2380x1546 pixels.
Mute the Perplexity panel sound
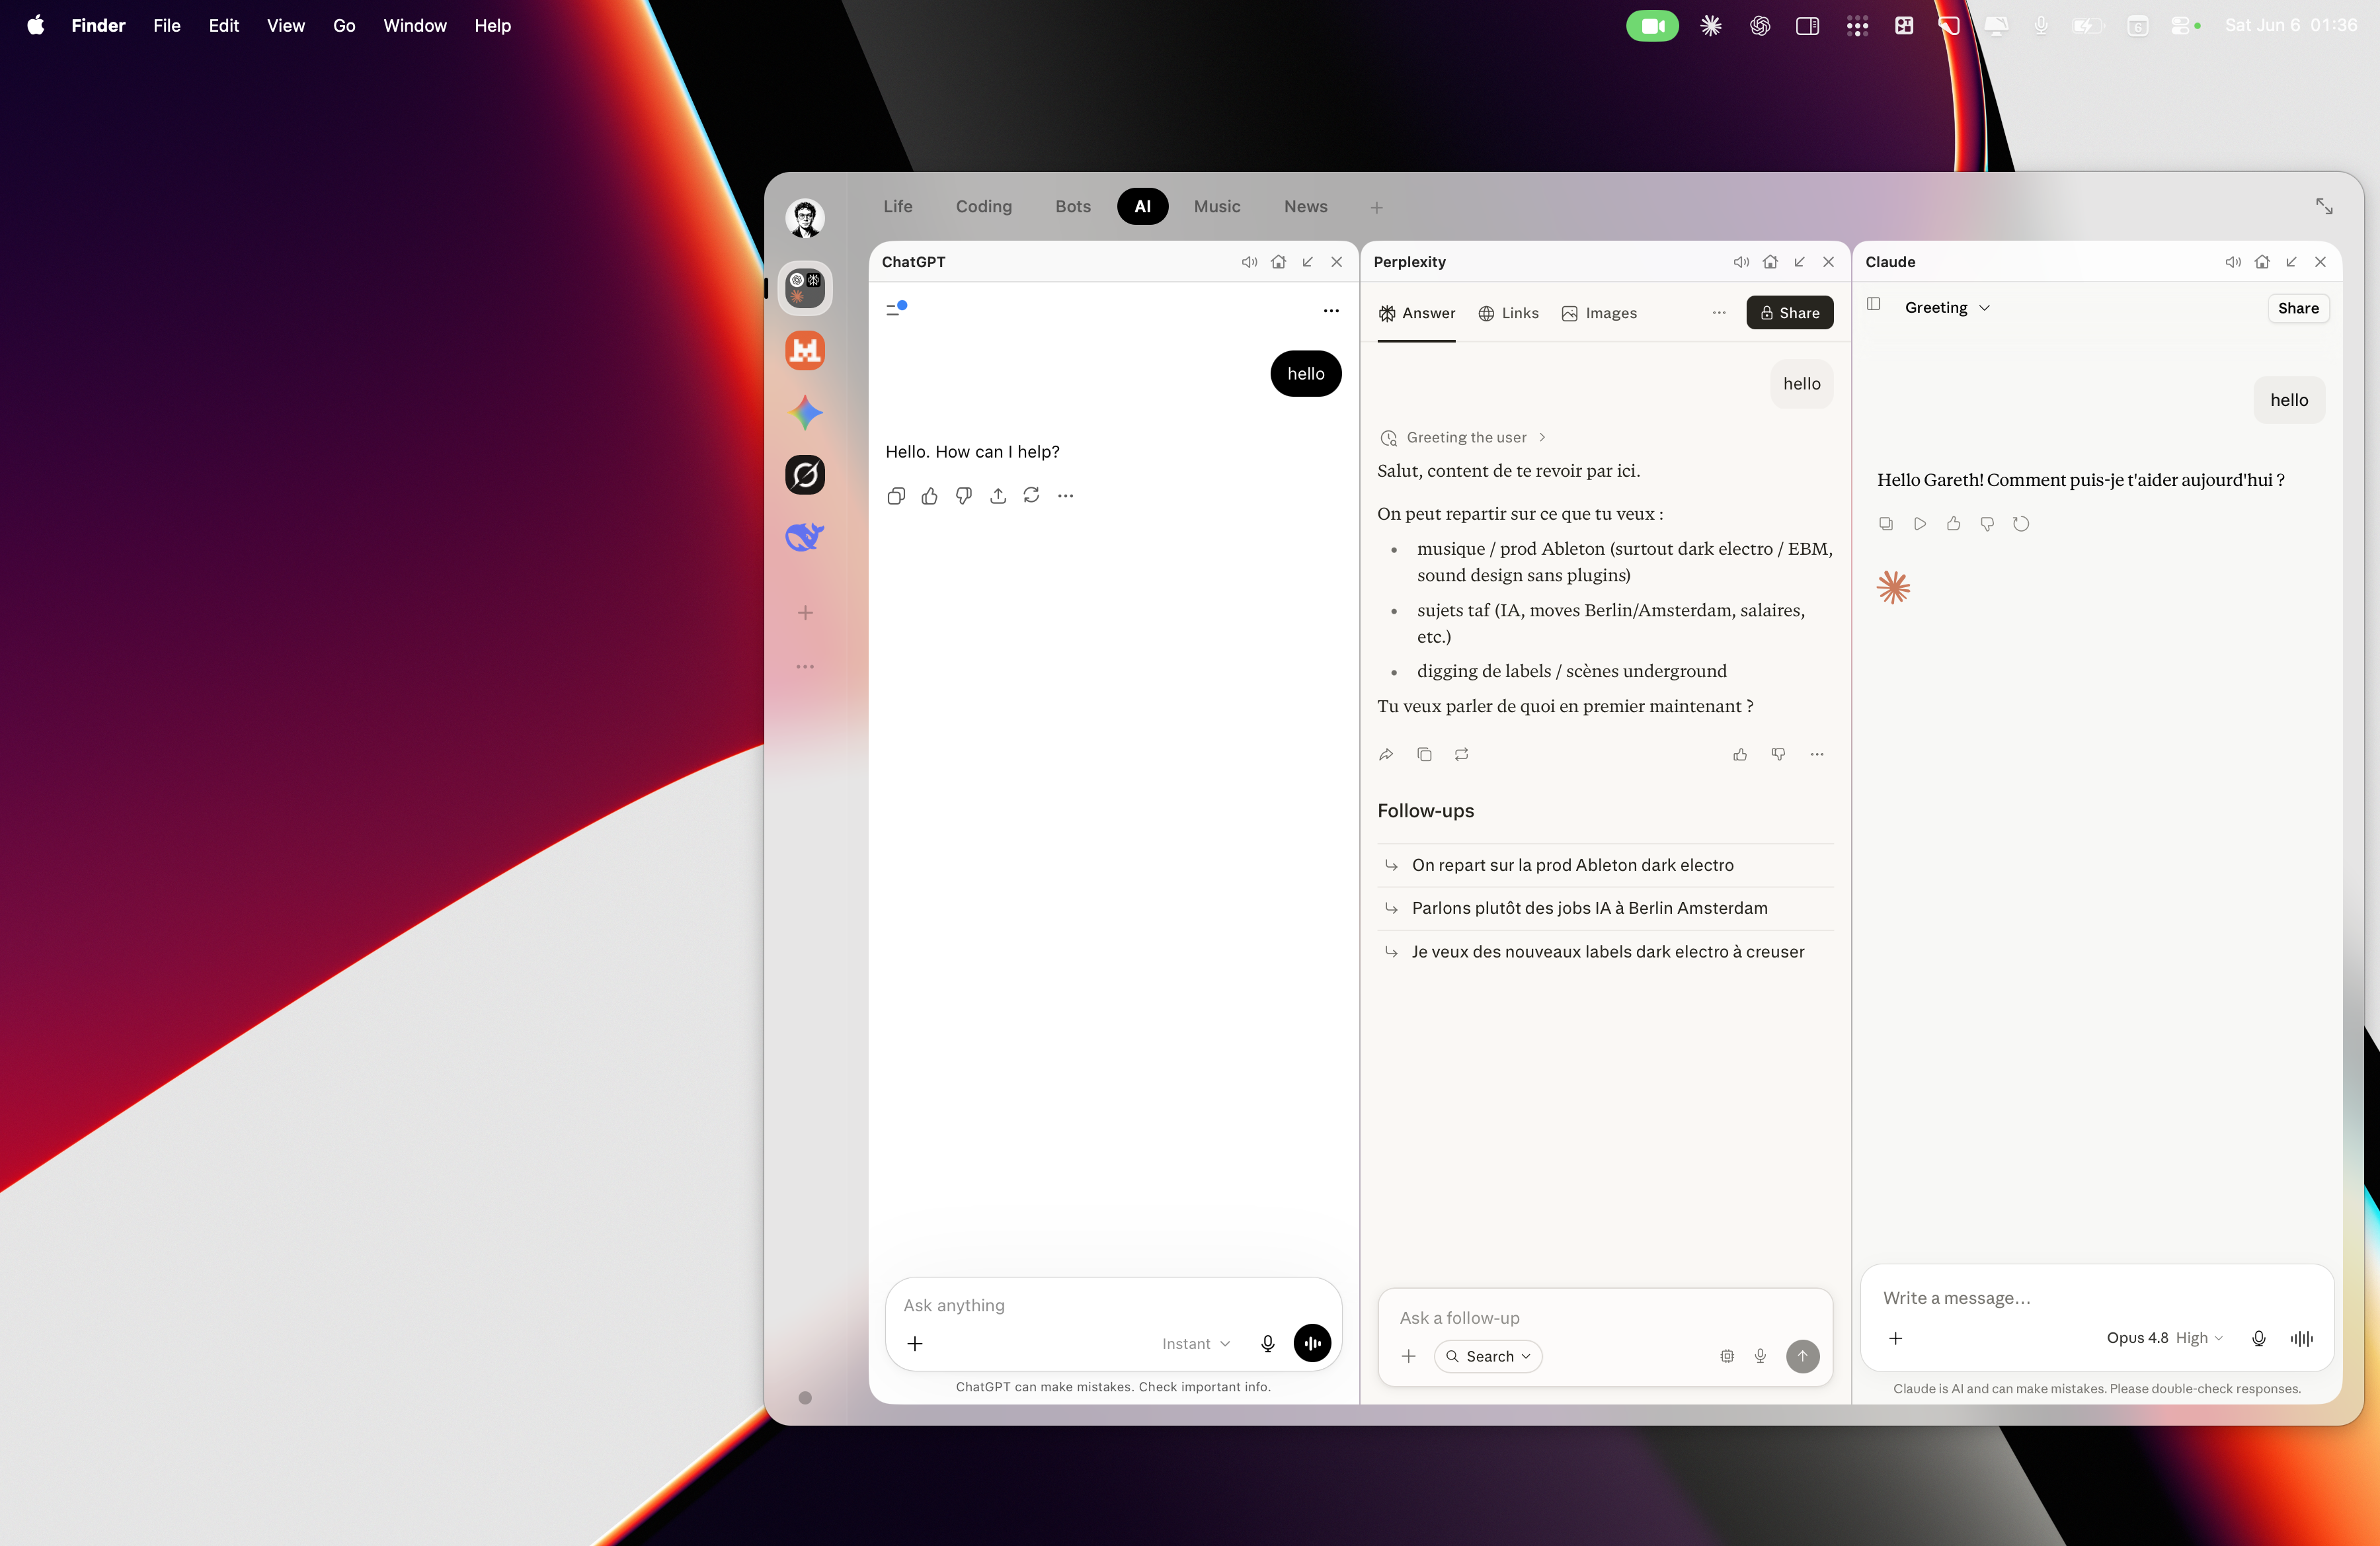pyautogui.click(x=1741, y=262)
